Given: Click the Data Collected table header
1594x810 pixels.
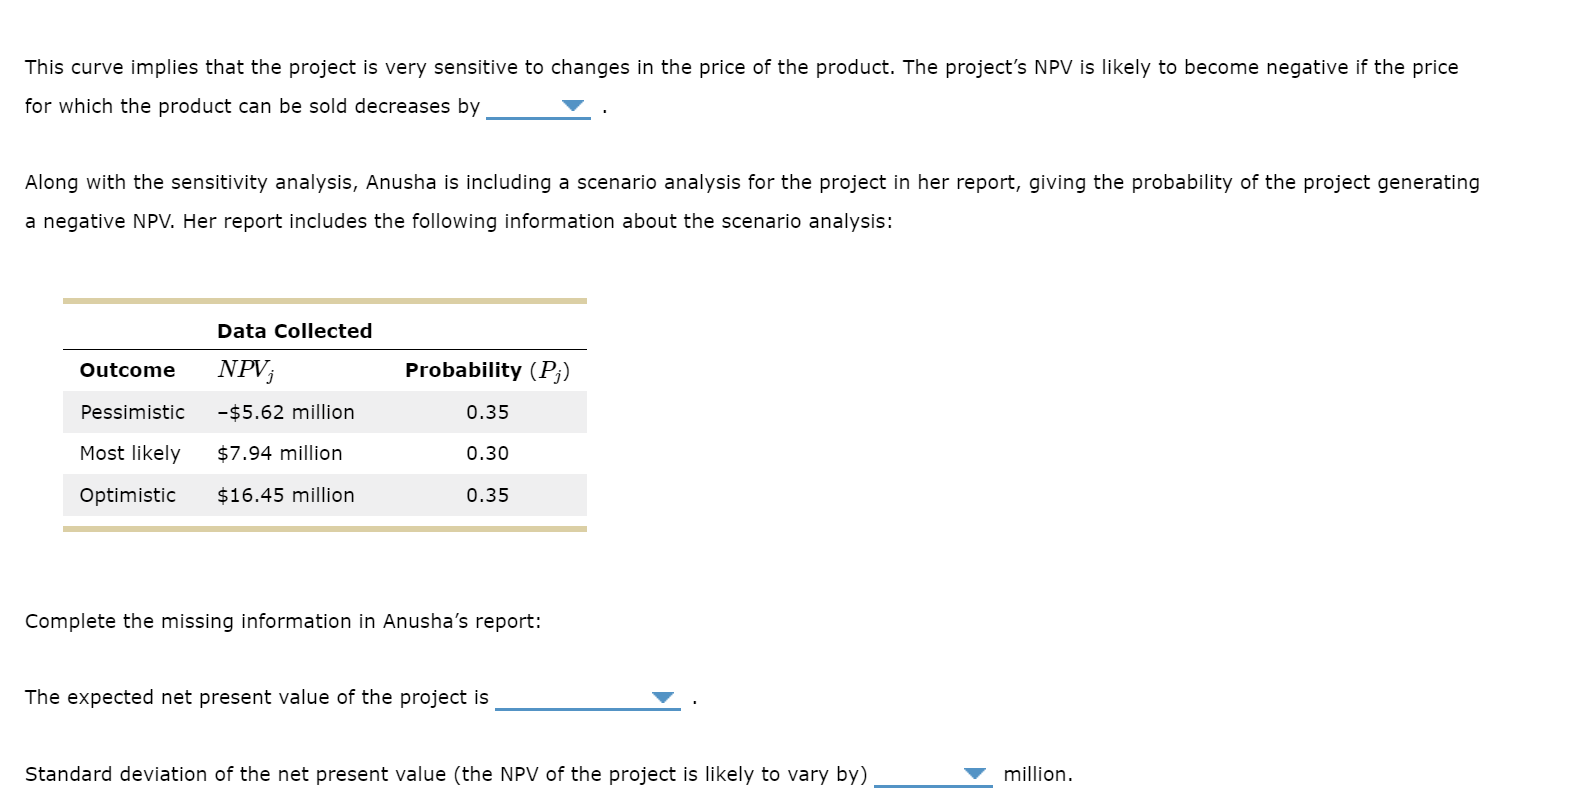Looking at the screenshot, I should (x=294, y=330).
